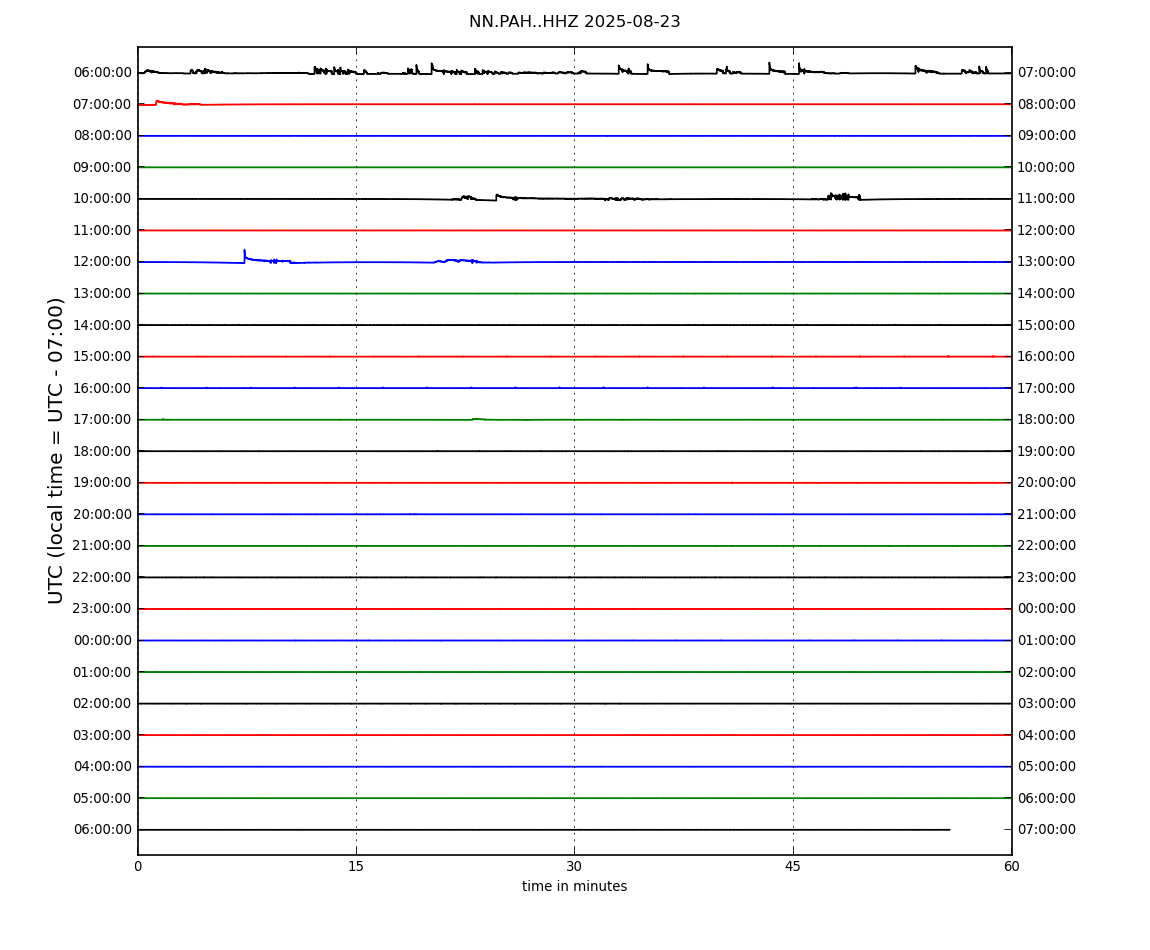Click the plot title NN.PAH..HHZ 2025-08-23
The height and width of the screenshot is (950, 1150).
click(x=574, y=22)
